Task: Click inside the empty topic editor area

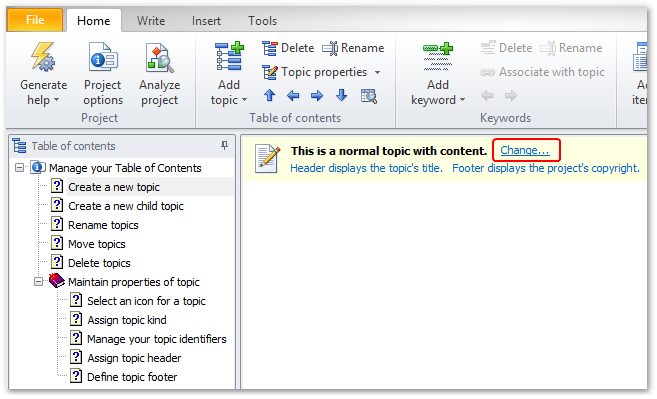Action: (444, 285)
